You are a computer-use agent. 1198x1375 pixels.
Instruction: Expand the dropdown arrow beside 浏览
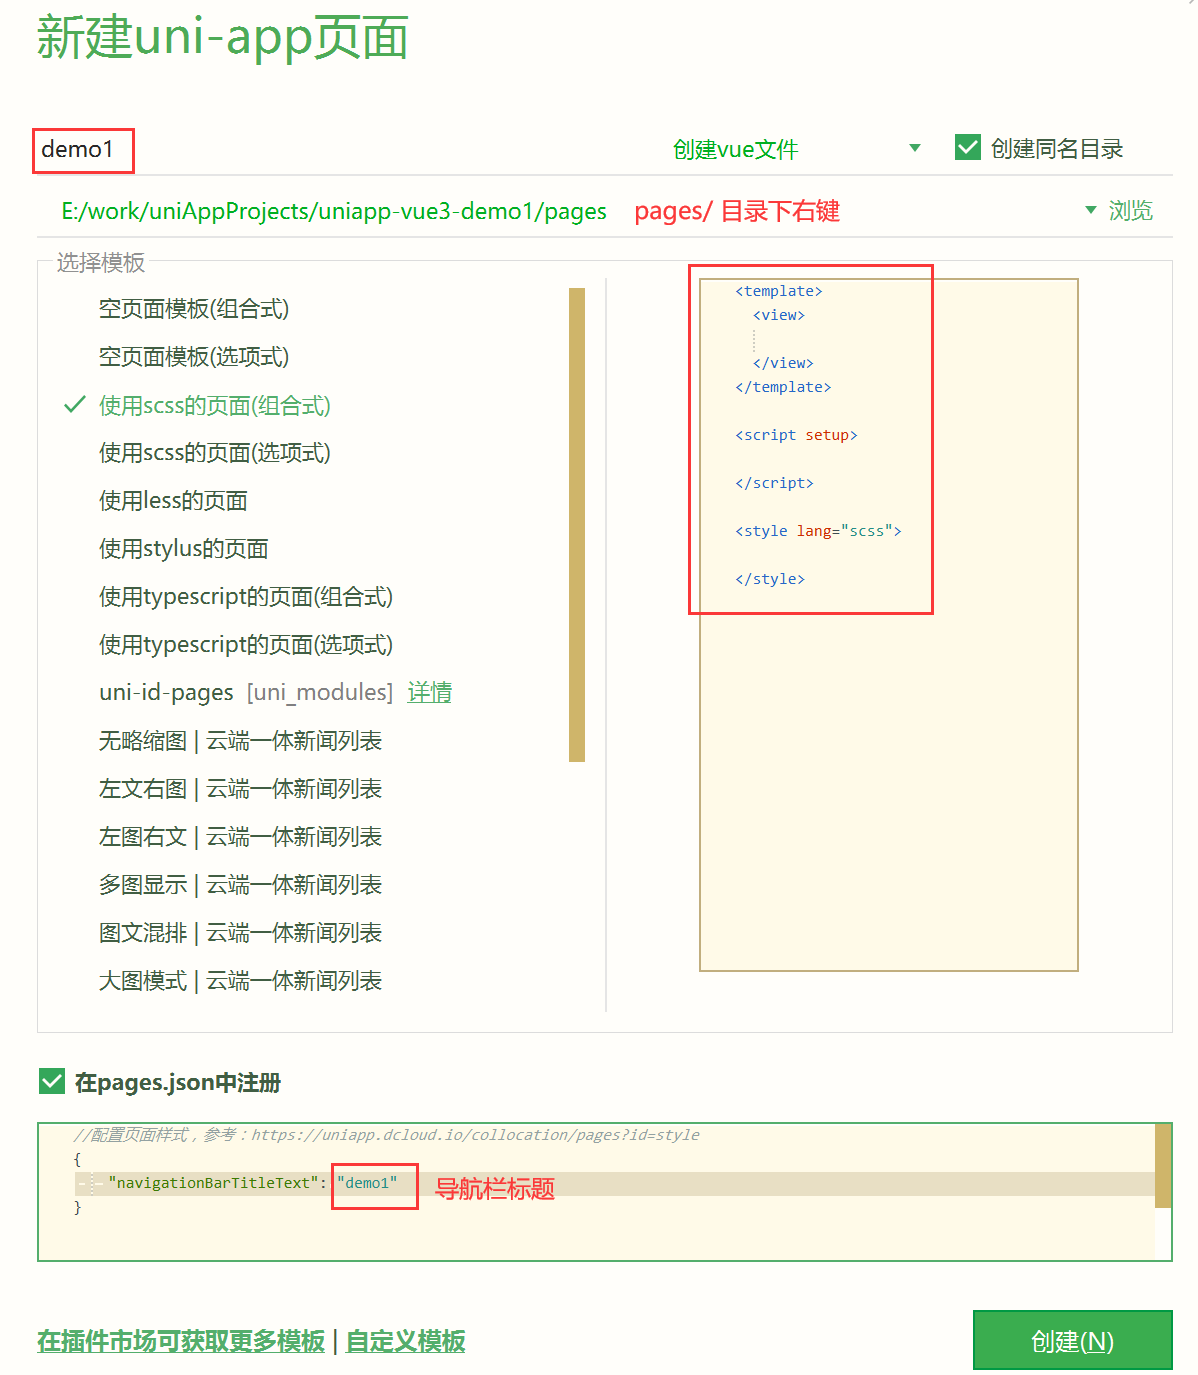click(1089, 210)
